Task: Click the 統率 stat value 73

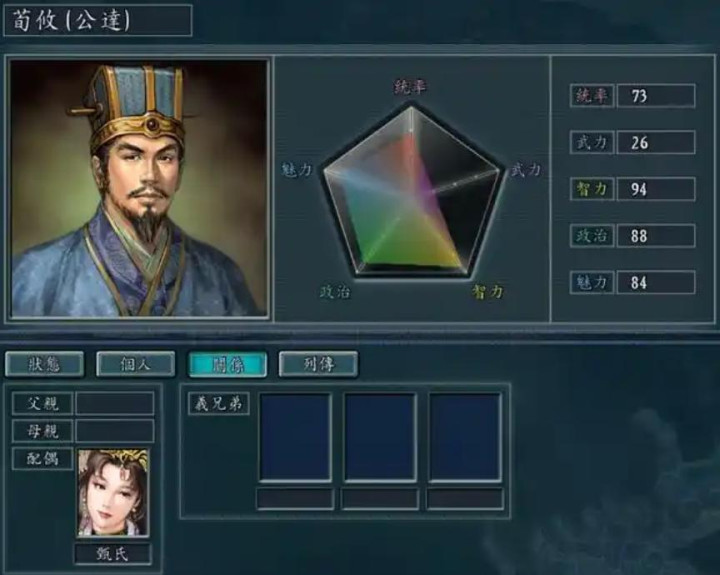Action: point(656,96)
